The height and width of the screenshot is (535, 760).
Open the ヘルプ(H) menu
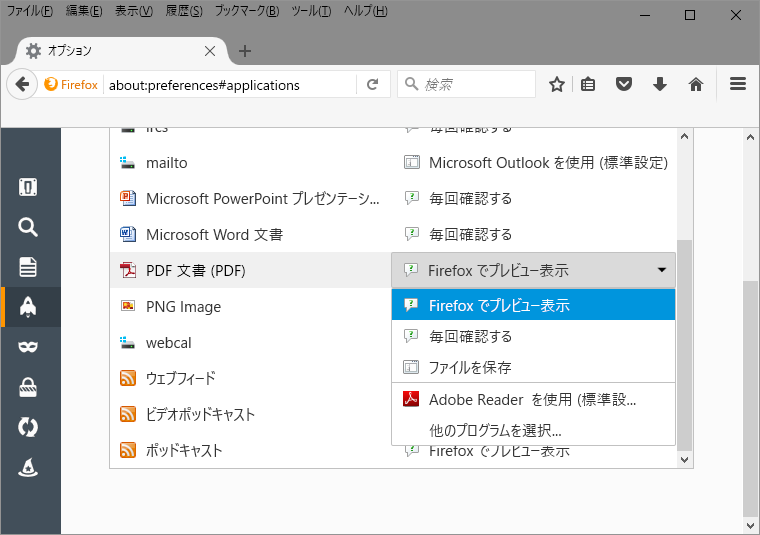(365, 11)
